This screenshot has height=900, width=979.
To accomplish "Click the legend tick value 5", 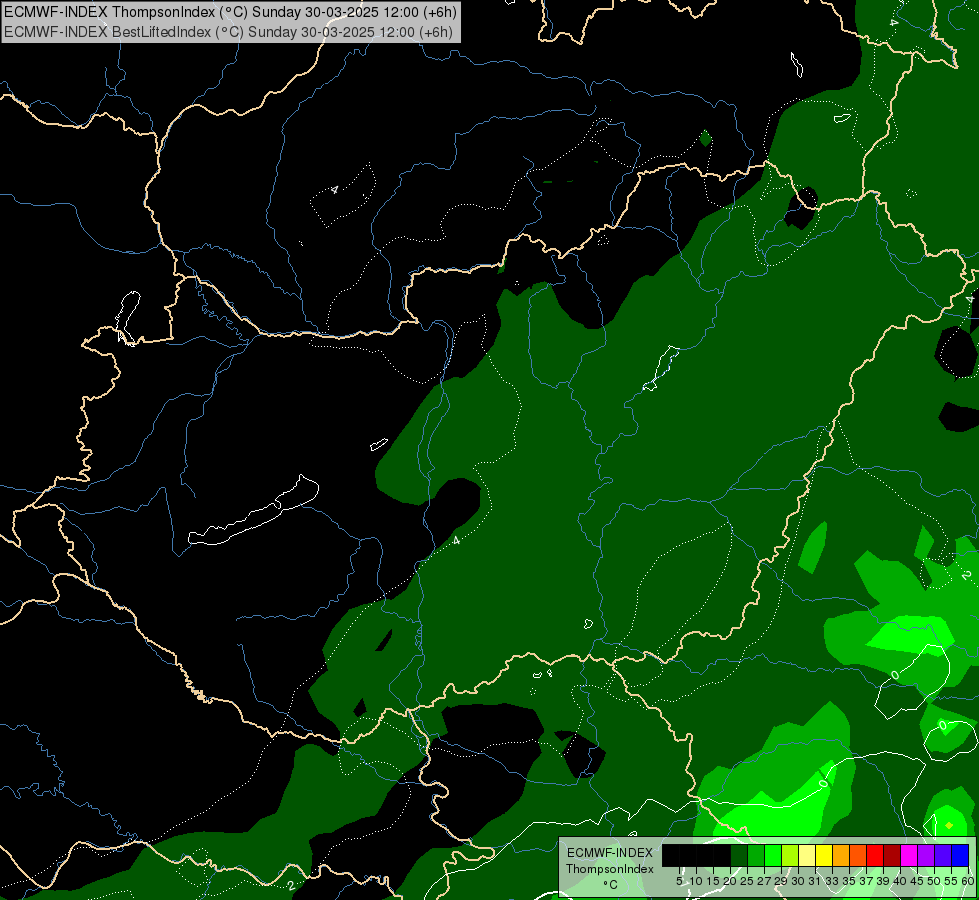I will click(x=679, y=881).
